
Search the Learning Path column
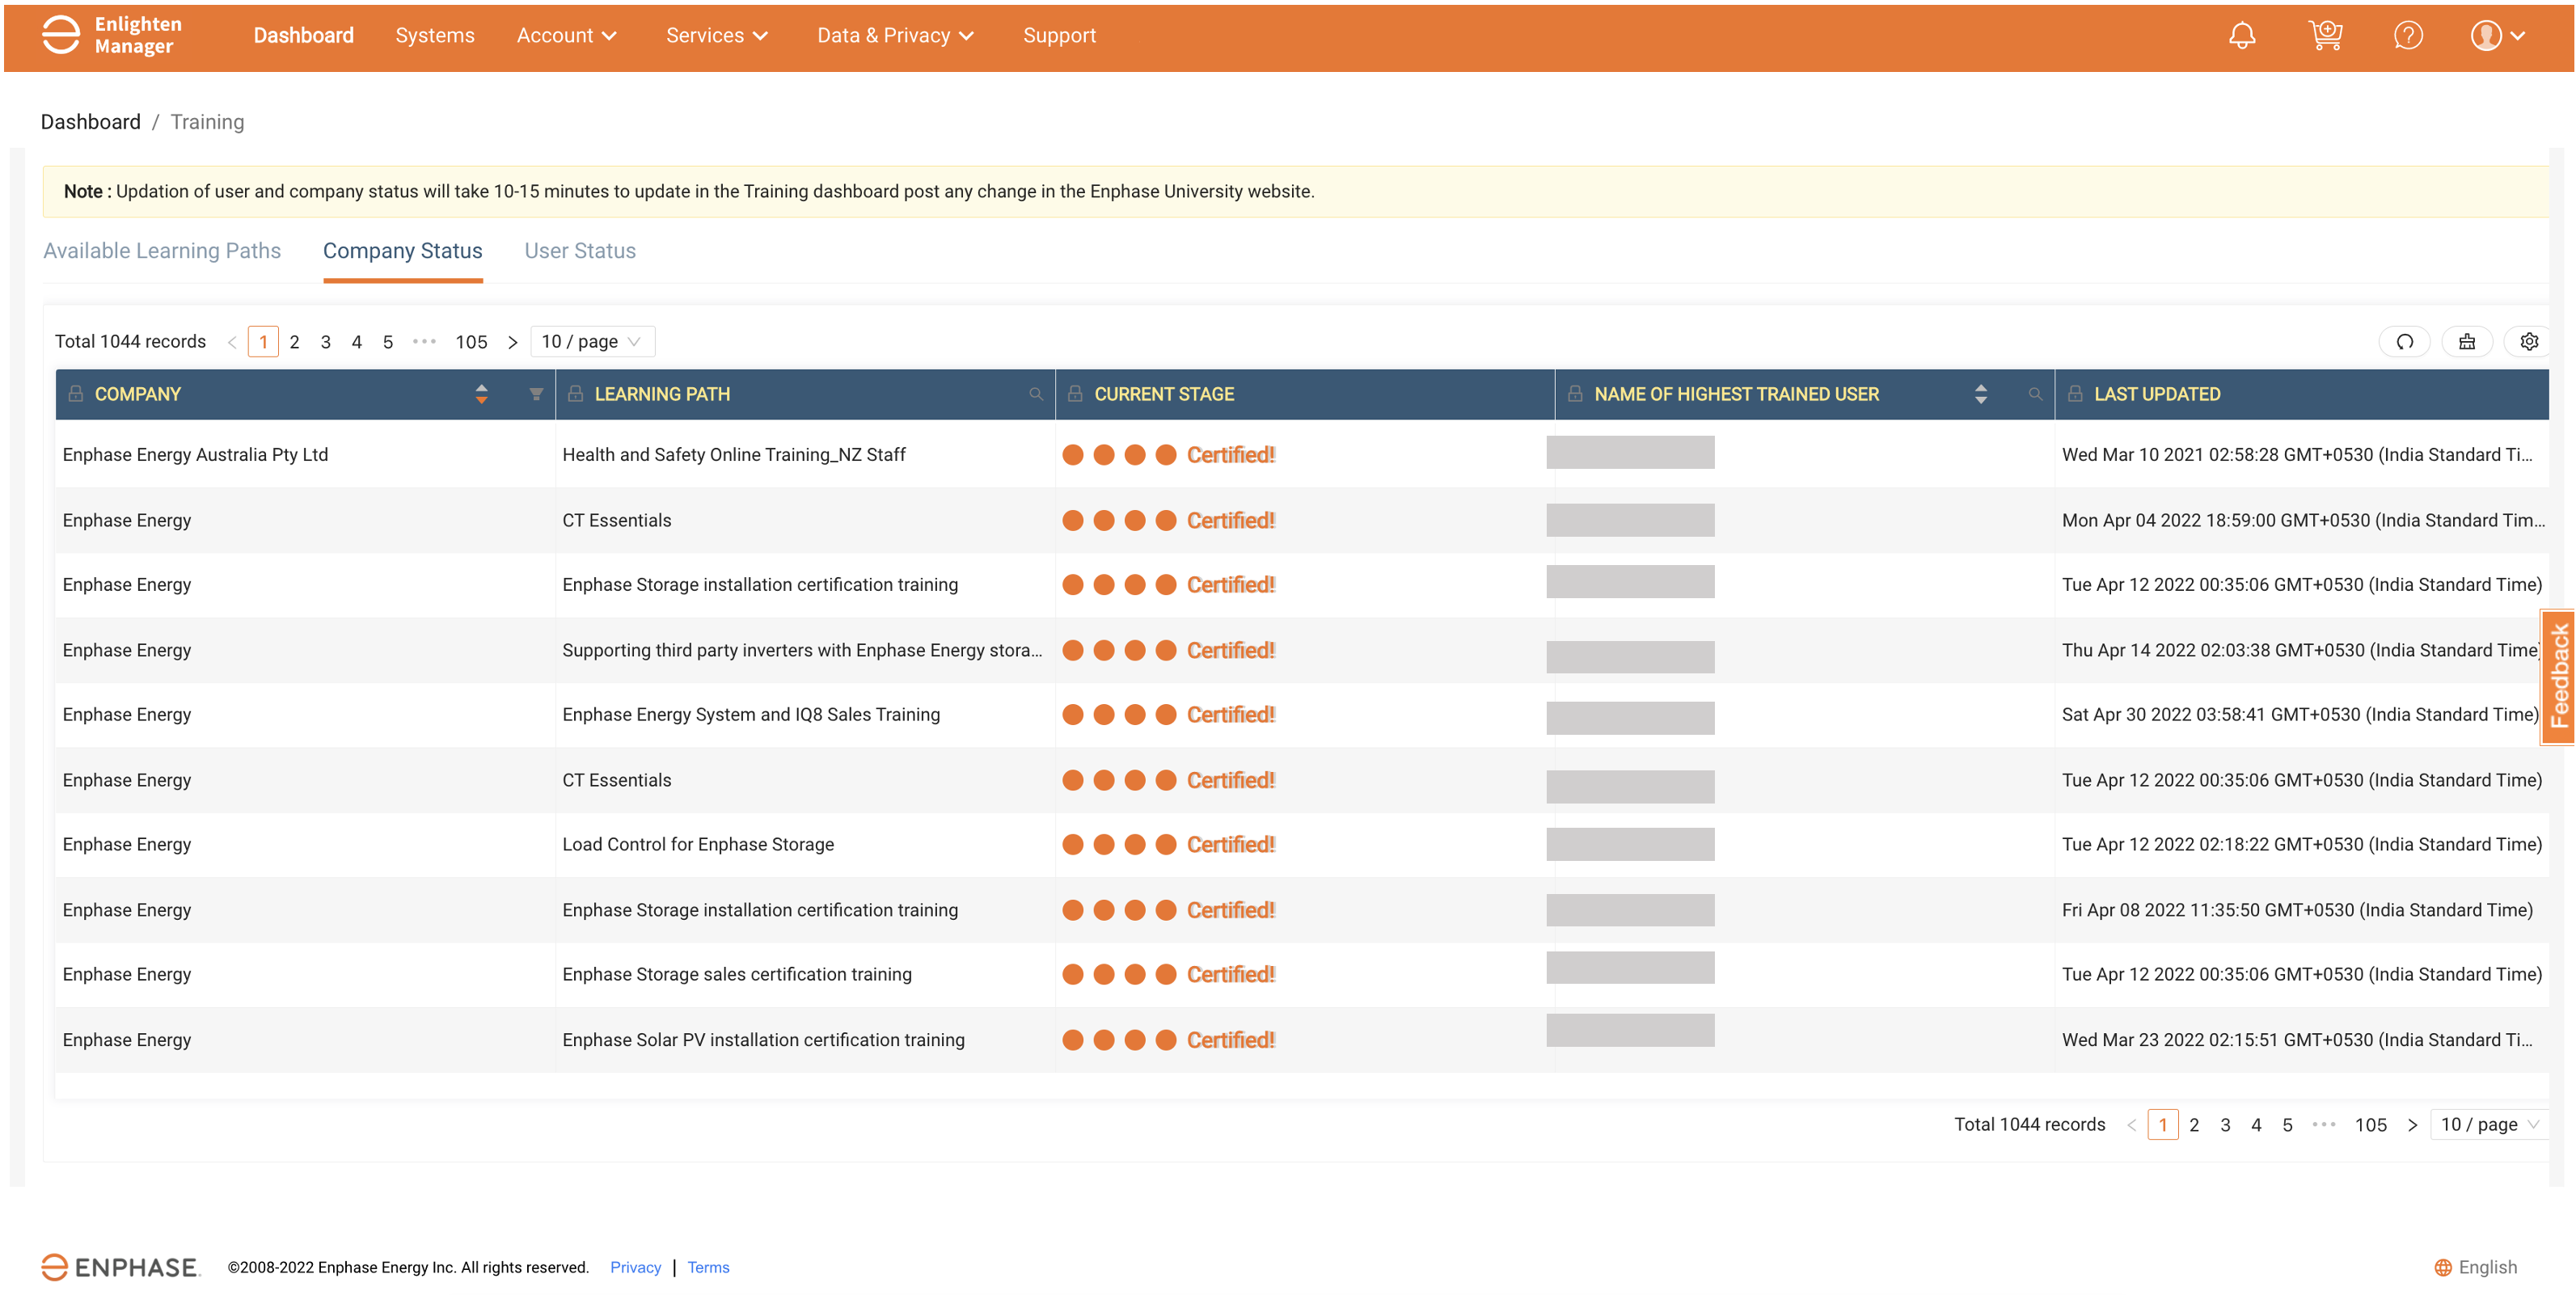pos(1036,394)
